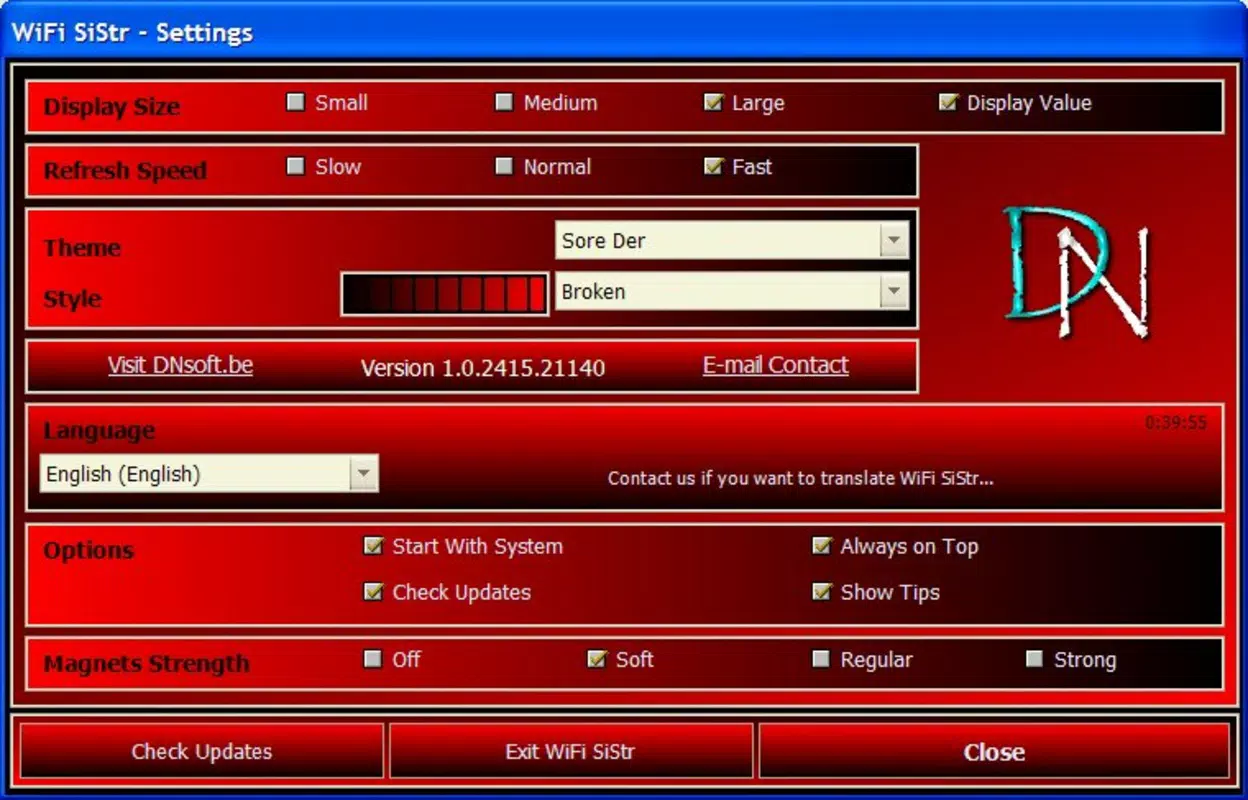Click the Style label
This screenshot has width=1248, height=800.
pyautogui.click(x=72, y=299)
